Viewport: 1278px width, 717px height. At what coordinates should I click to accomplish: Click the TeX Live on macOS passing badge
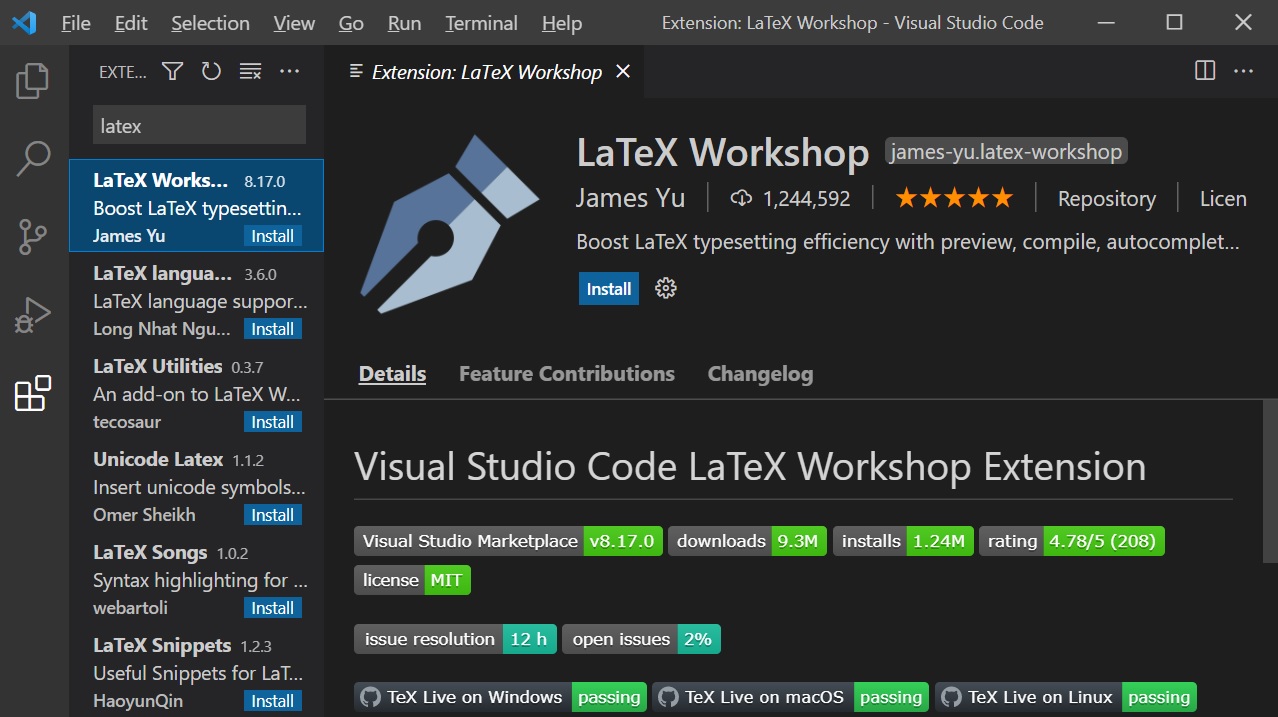pyautogui.click(x=791, y=697)
